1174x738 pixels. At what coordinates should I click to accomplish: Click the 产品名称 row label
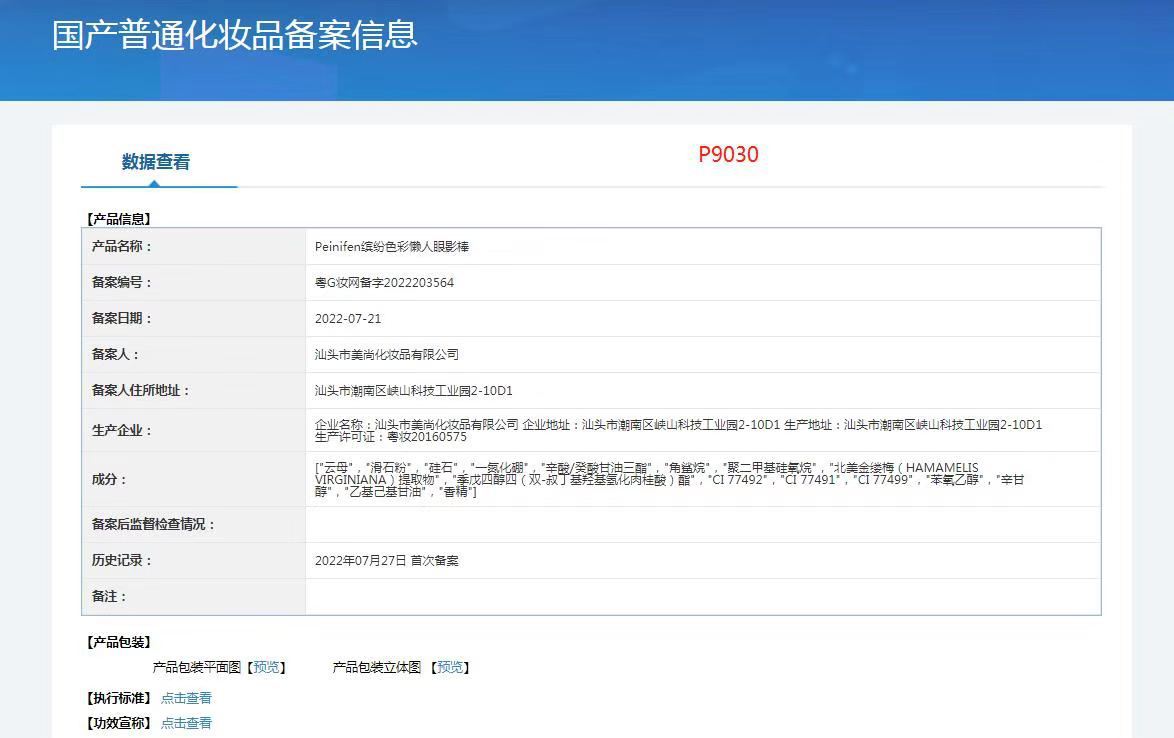tap(122, 246)
